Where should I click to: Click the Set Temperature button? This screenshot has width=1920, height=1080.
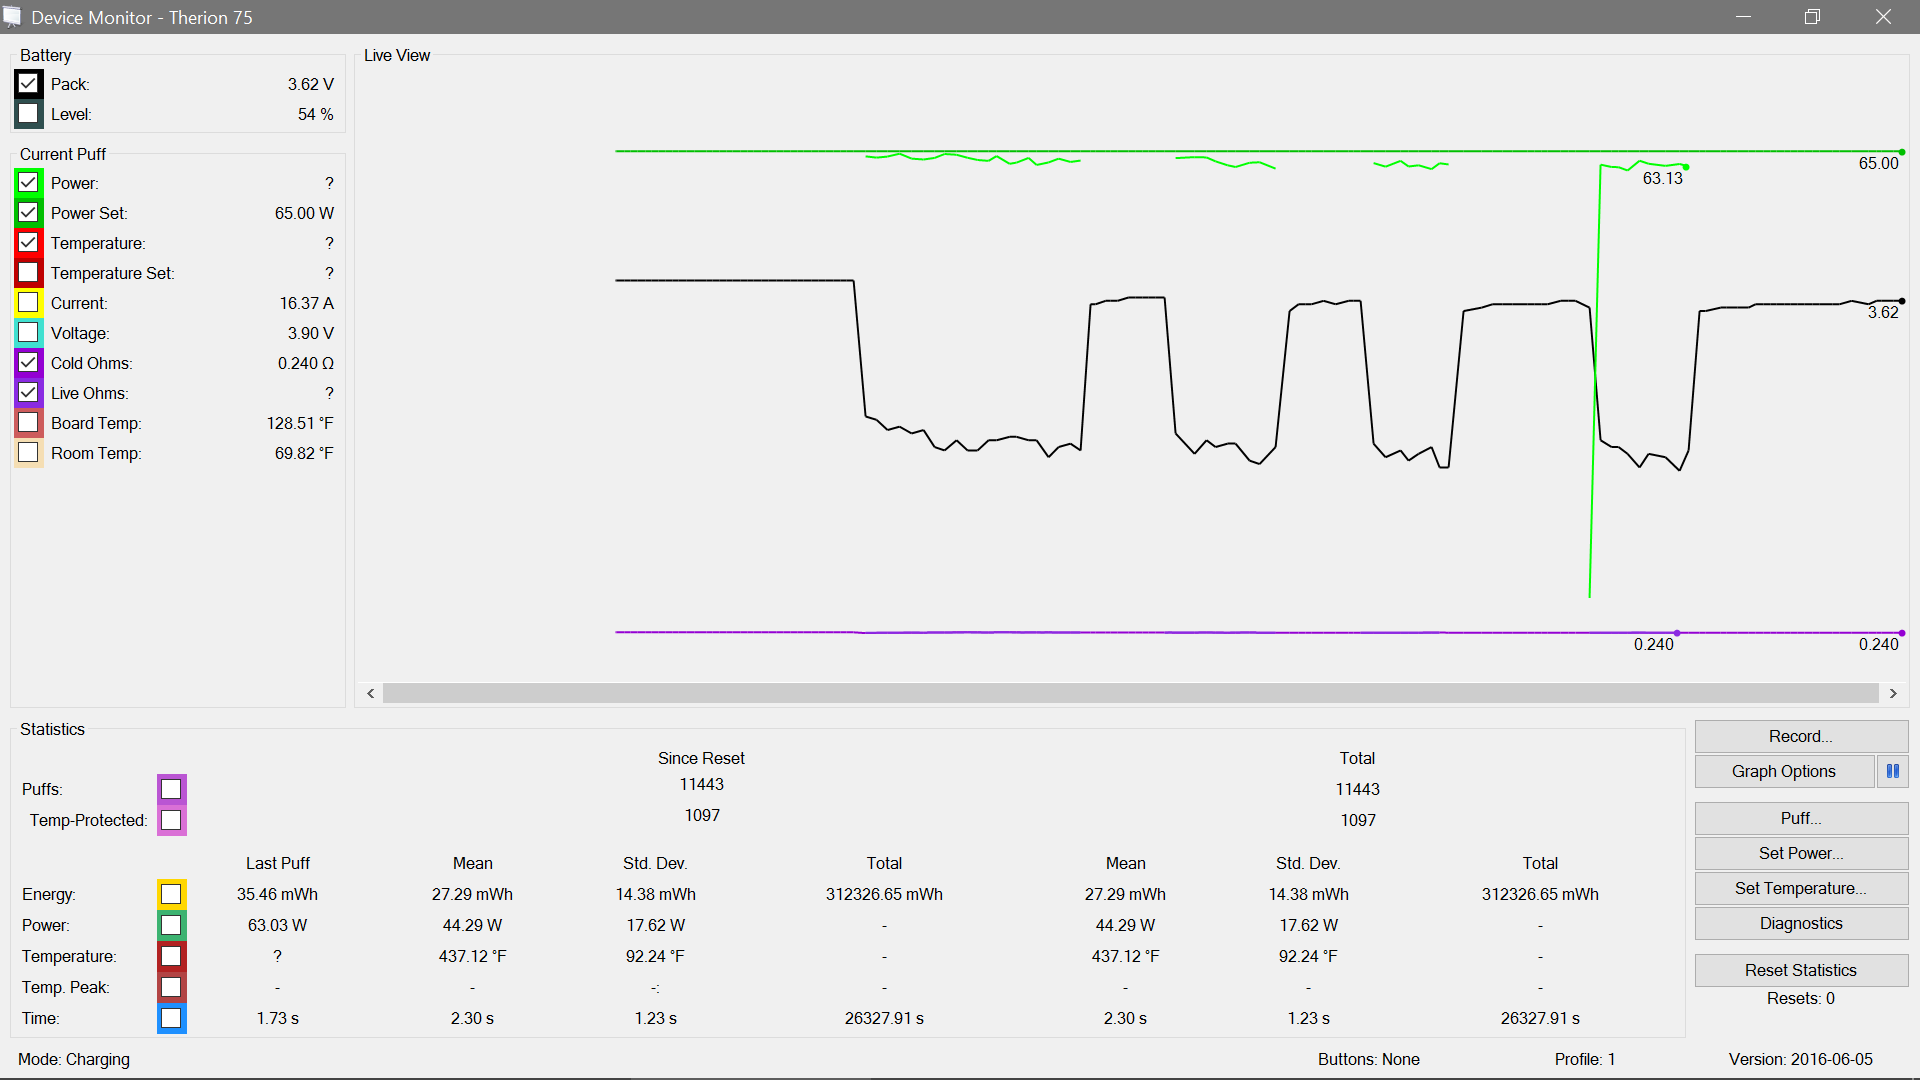(1800, 888)
